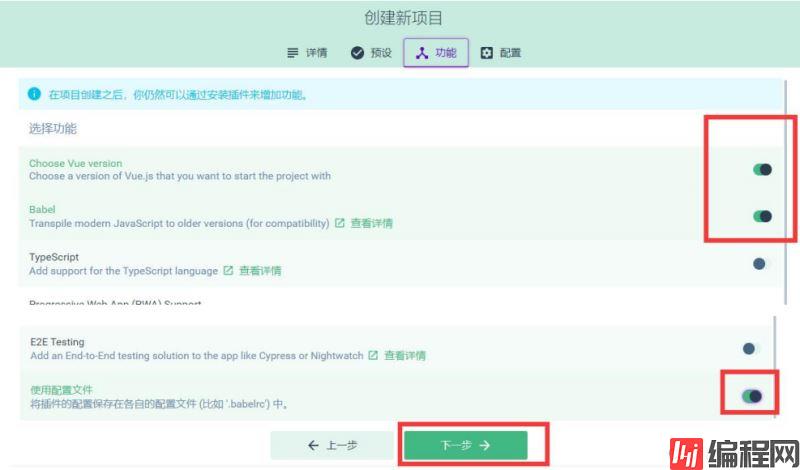Click the external link icon beside TypeScript

(228, 271)
